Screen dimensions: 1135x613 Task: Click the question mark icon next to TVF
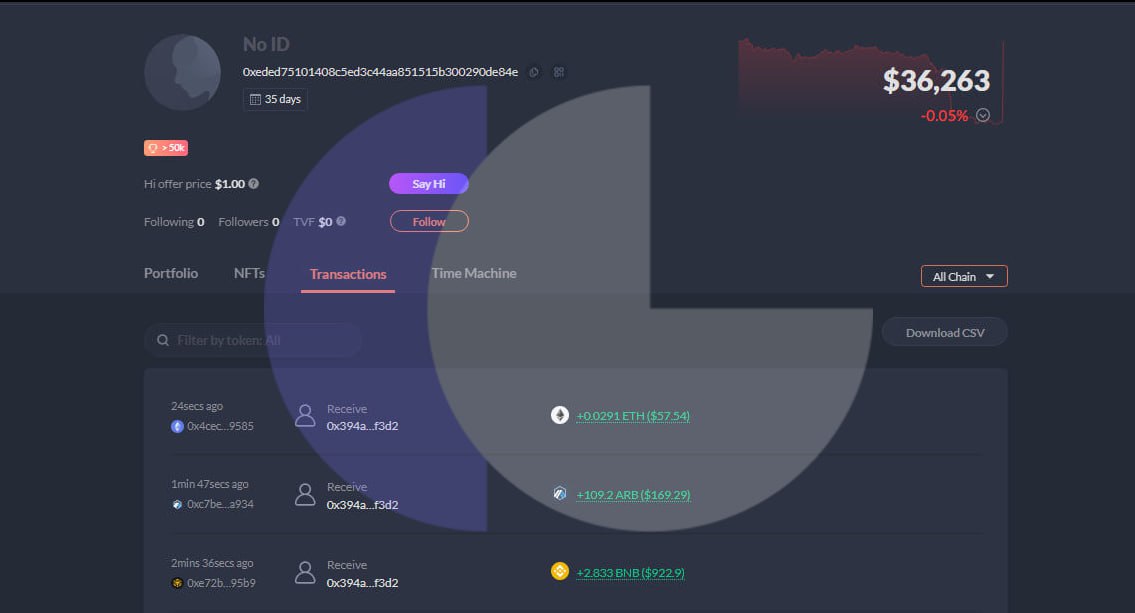(x=341, y=221)
